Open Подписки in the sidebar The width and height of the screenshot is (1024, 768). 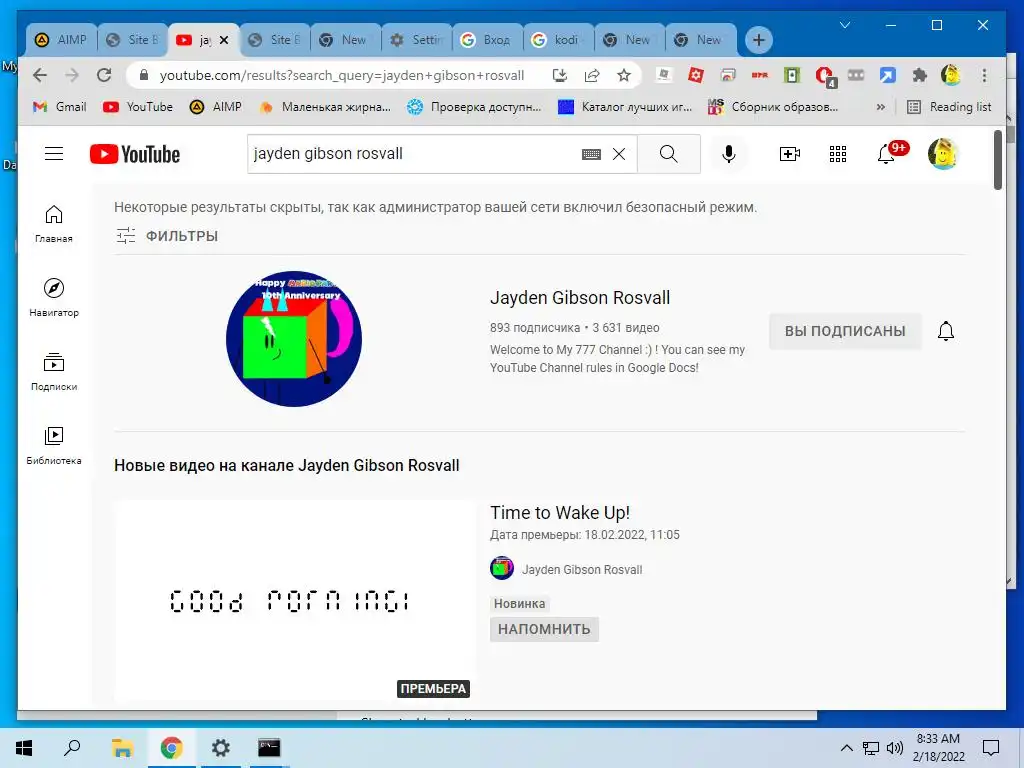point(54,372)
